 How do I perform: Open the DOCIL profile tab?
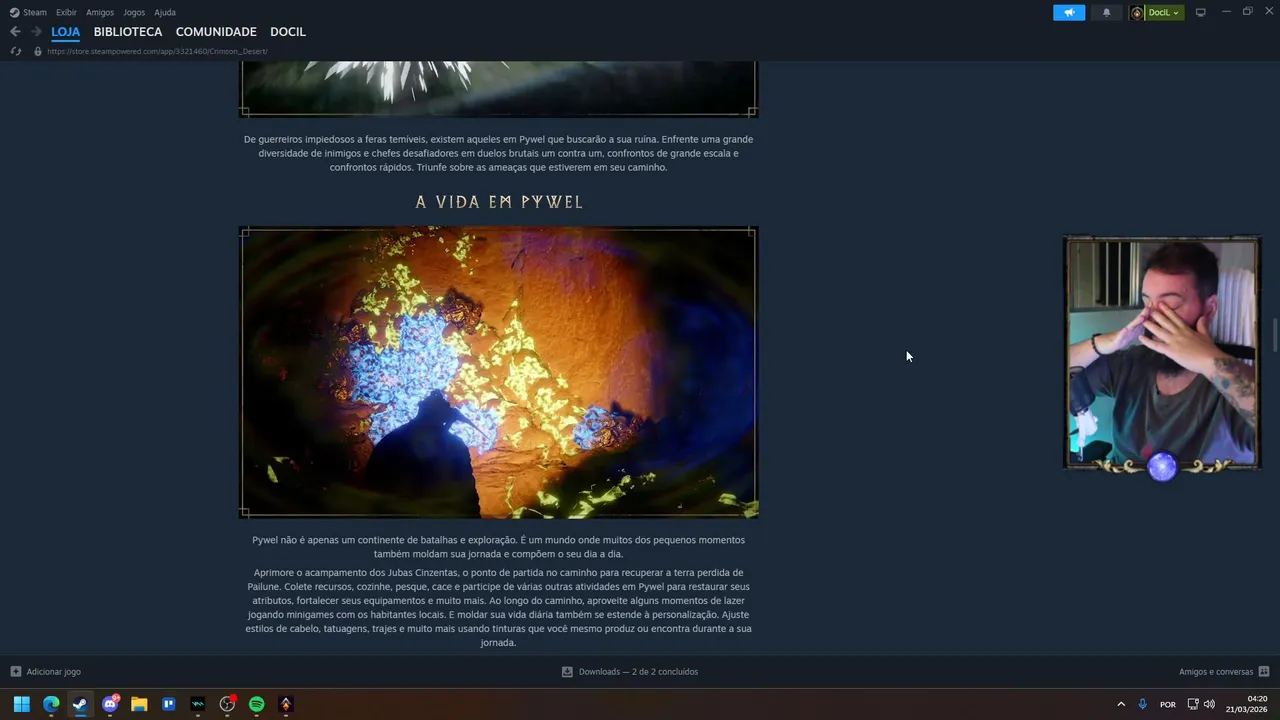288,32
